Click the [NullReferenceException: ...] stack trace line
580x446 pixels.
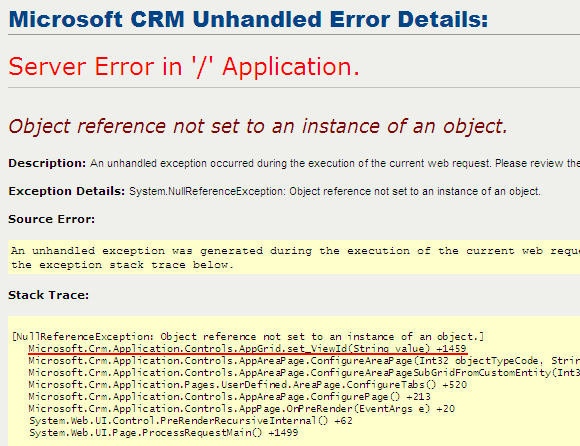tap(248, 337)
